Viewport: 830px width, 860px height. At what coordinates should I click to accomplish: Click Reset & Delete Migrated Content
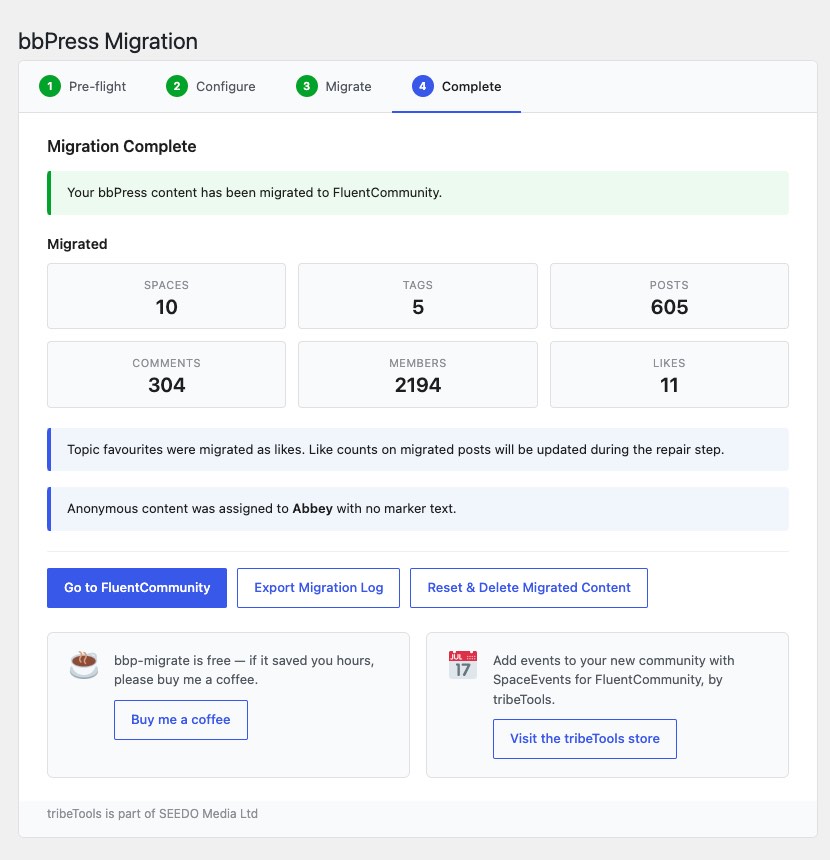[x=529, y=588]
